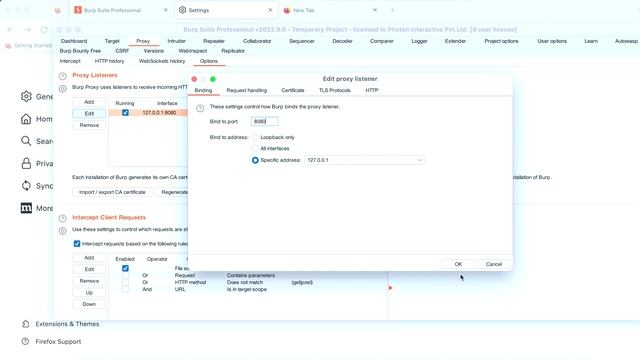This screenshot has height=360, width=640.
Task: Click Up button in intercept rules
Action: tap(89, 293)
